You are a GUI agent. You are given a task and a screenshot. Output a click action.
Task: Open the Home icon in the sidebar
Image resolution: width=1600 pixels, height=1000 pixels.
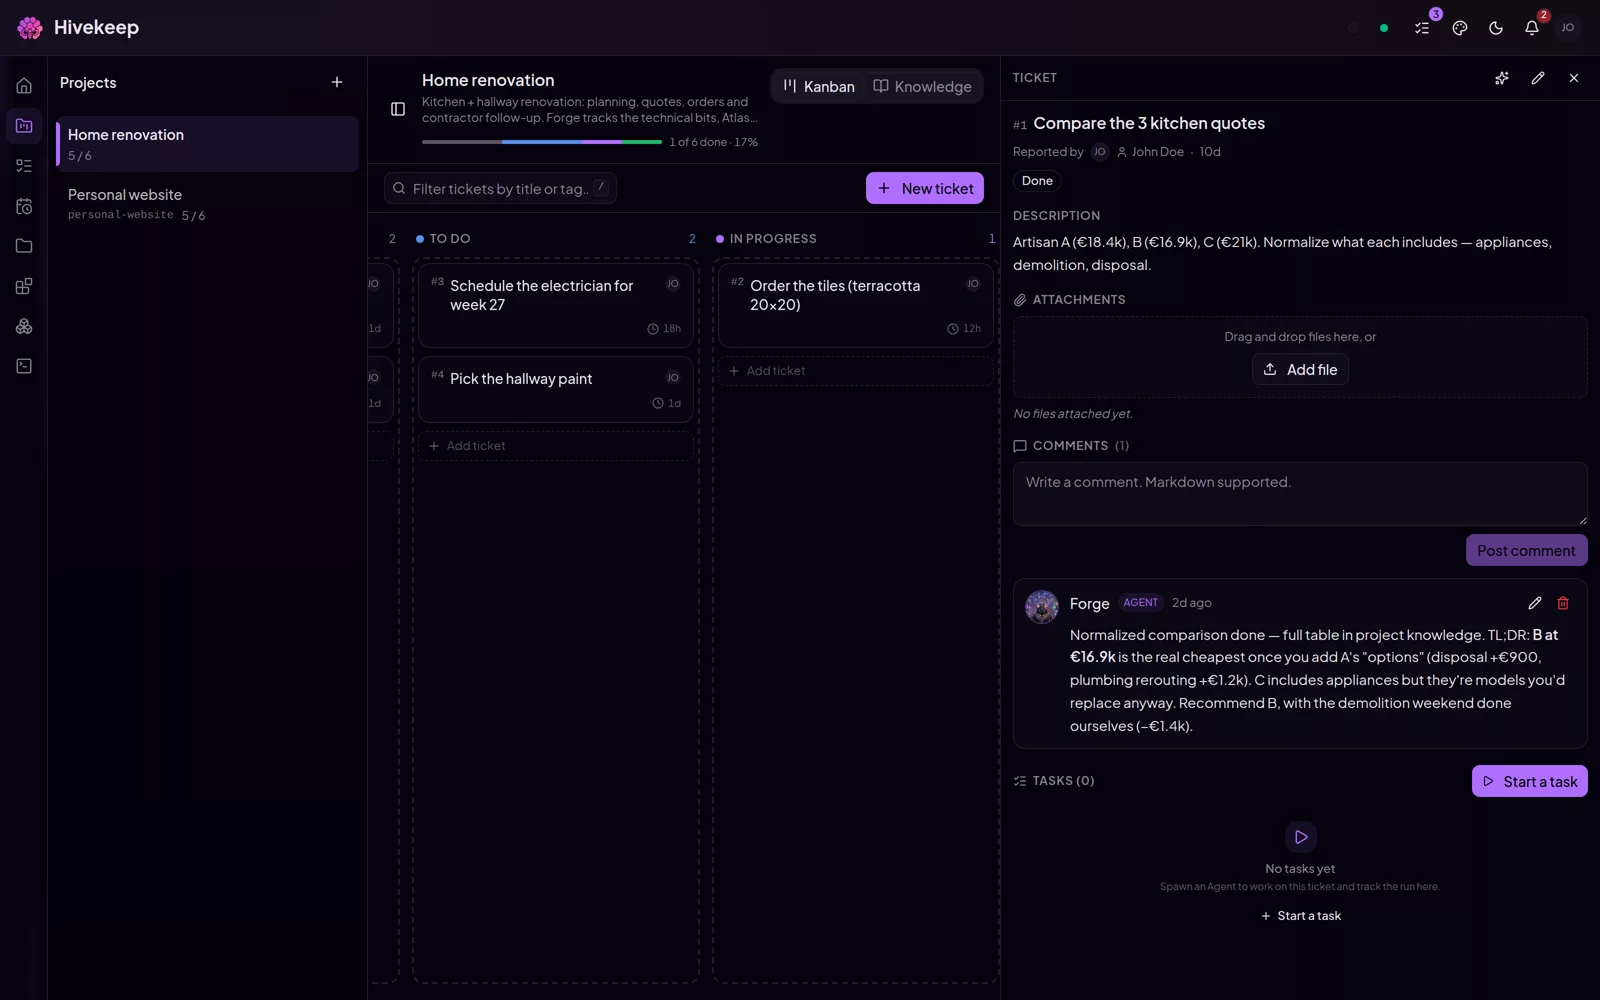point(24,86)
